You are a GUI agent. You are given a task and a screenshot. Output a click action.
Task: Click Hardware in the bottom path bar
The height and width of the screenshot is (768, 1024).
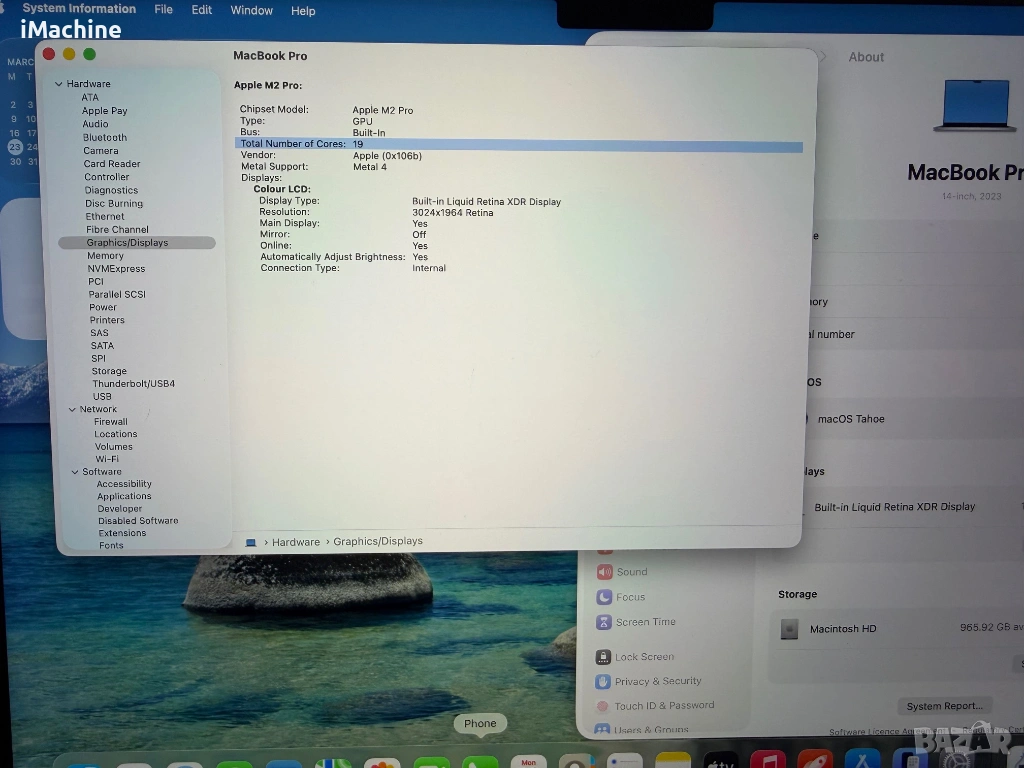pos(296,542)
